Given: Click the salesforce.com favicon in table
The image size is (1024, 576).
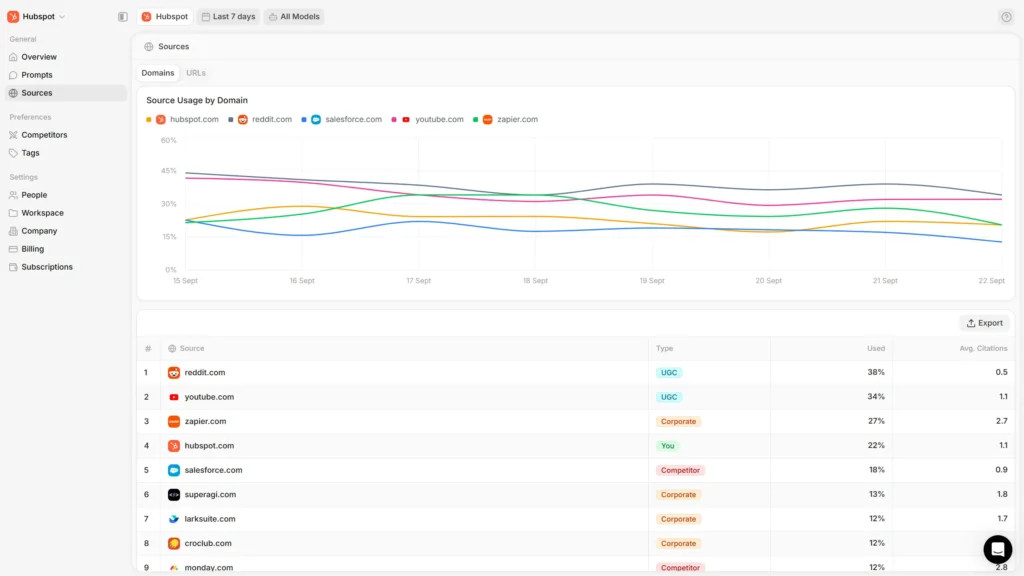Looking at the screenshot, I should click(174, 470).
